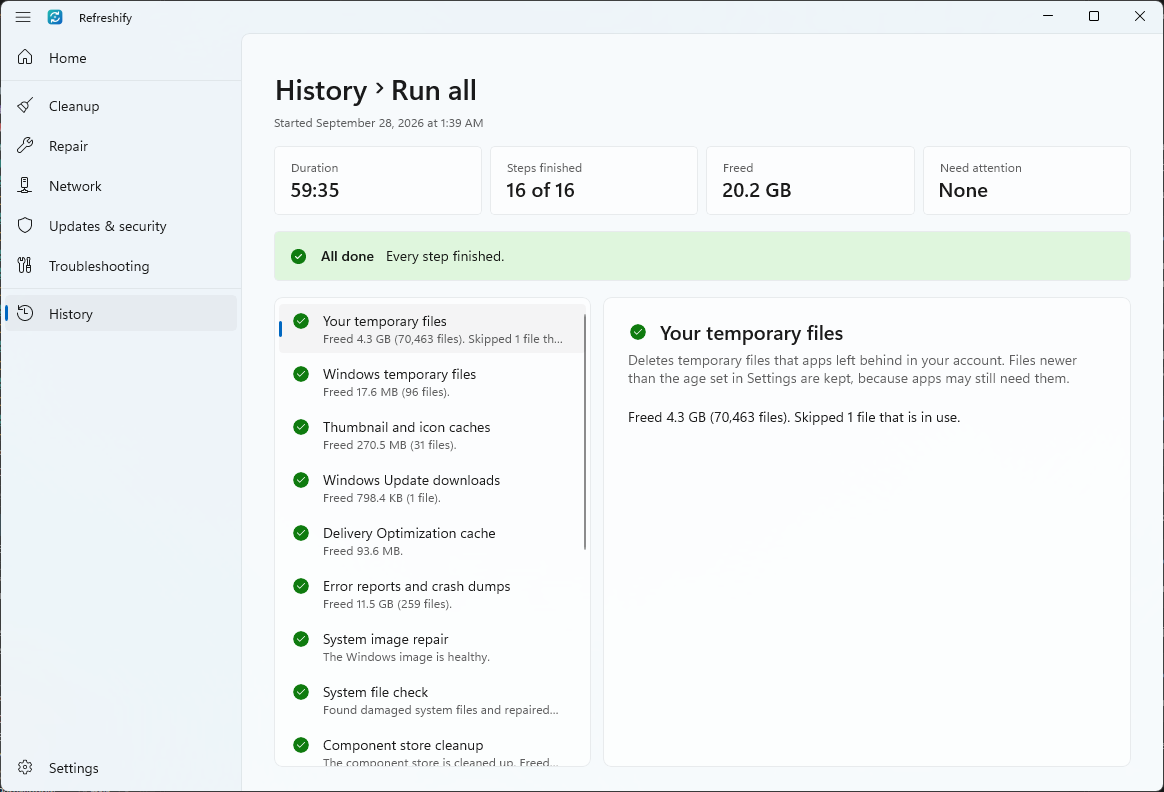Click the Started September 28, 2026 timestamp
Viewport: 1164px width, 792px height.
click(379, 123)
